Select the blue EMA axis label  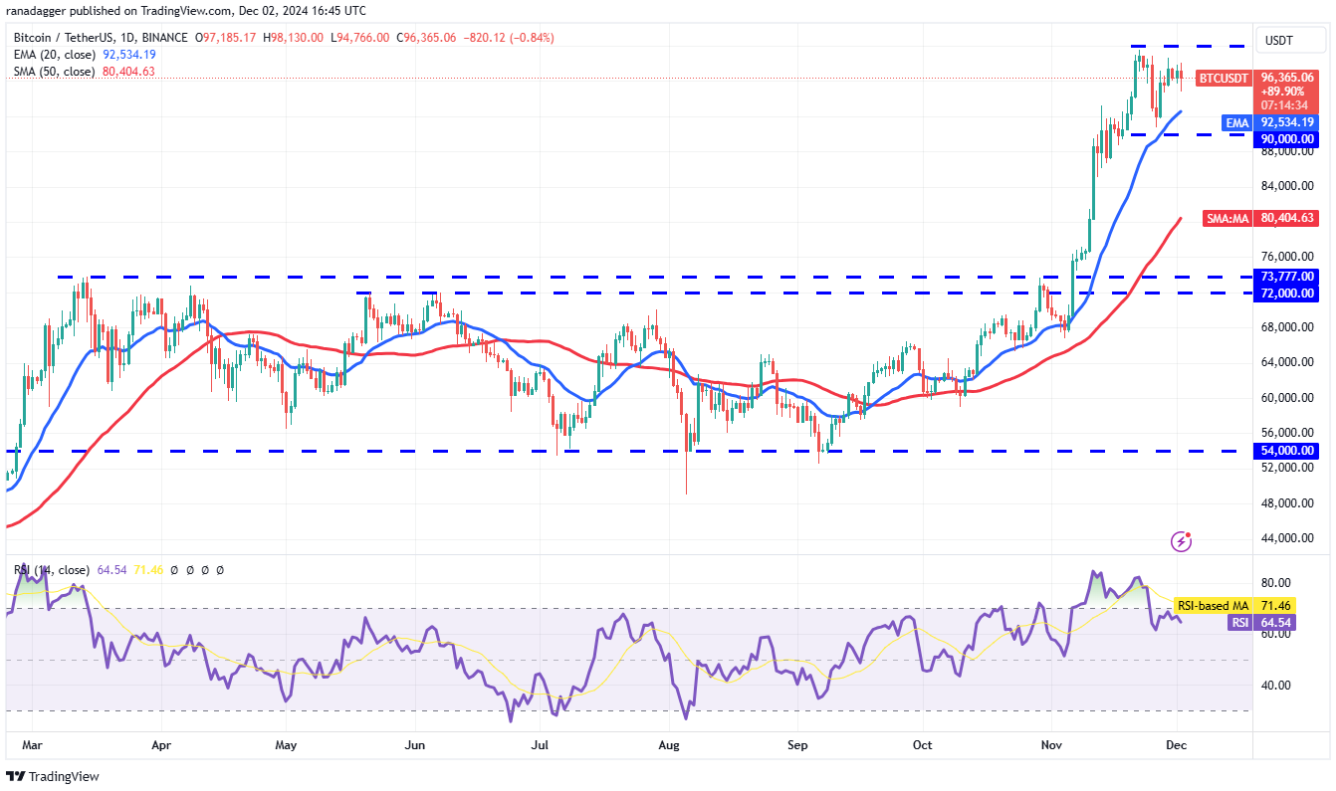point(1237,122)
